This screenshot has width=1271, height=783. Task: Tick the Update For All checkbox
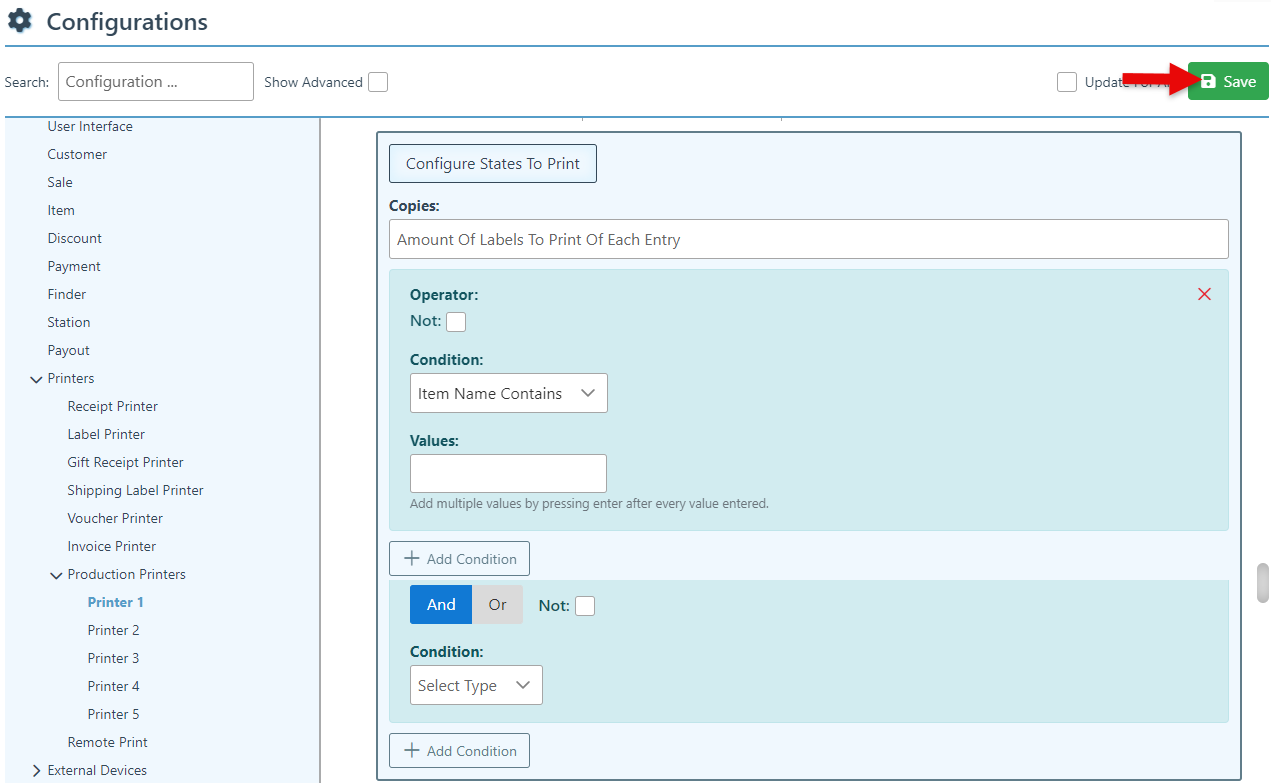1067,82
